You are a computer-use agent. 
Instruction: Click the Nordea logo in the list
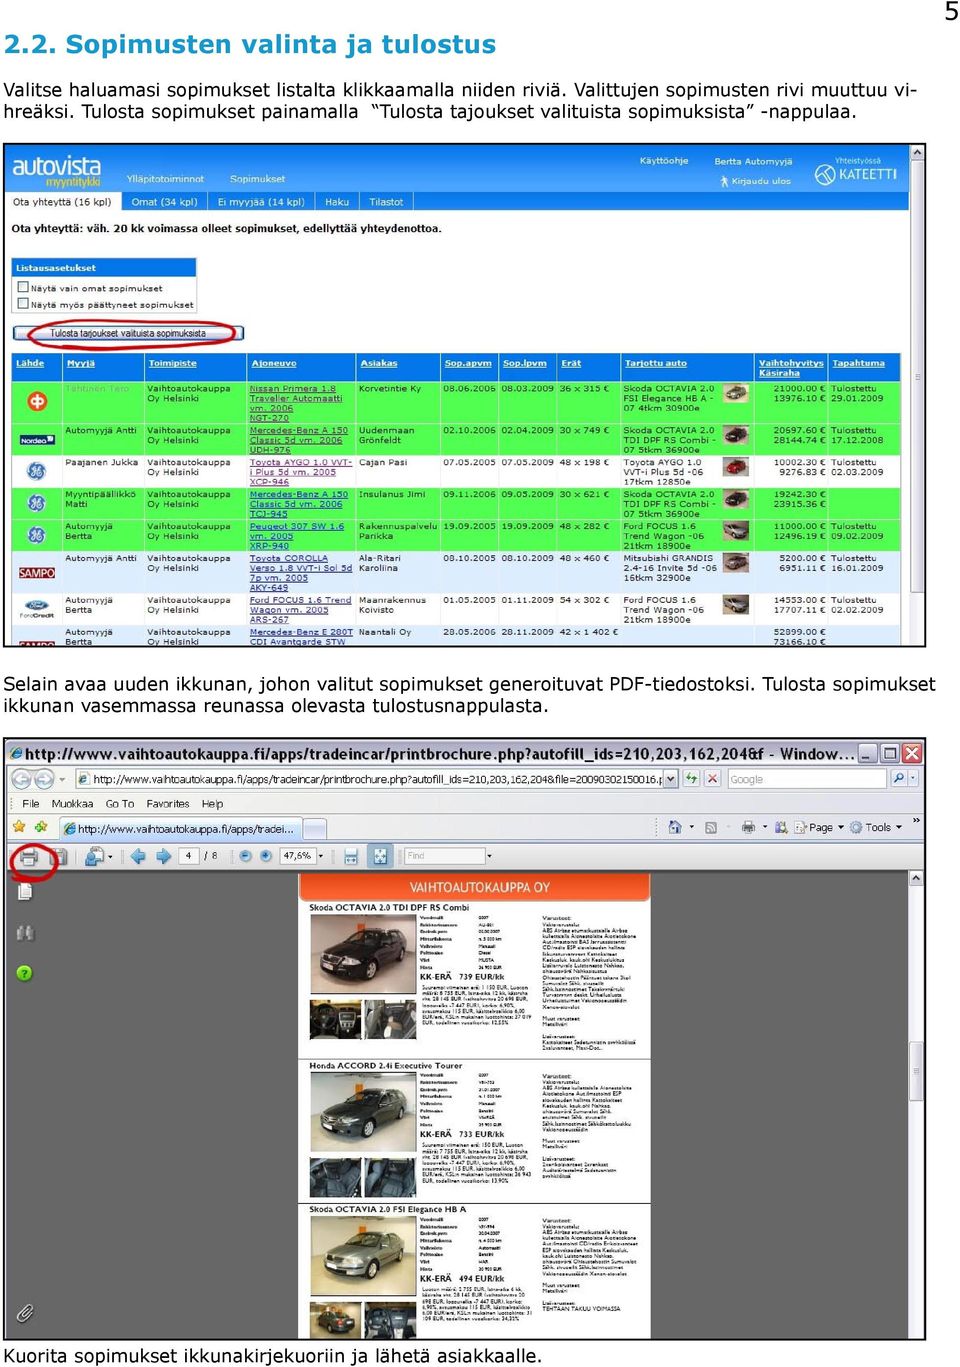pyautogui.click(x=36, y=440)
